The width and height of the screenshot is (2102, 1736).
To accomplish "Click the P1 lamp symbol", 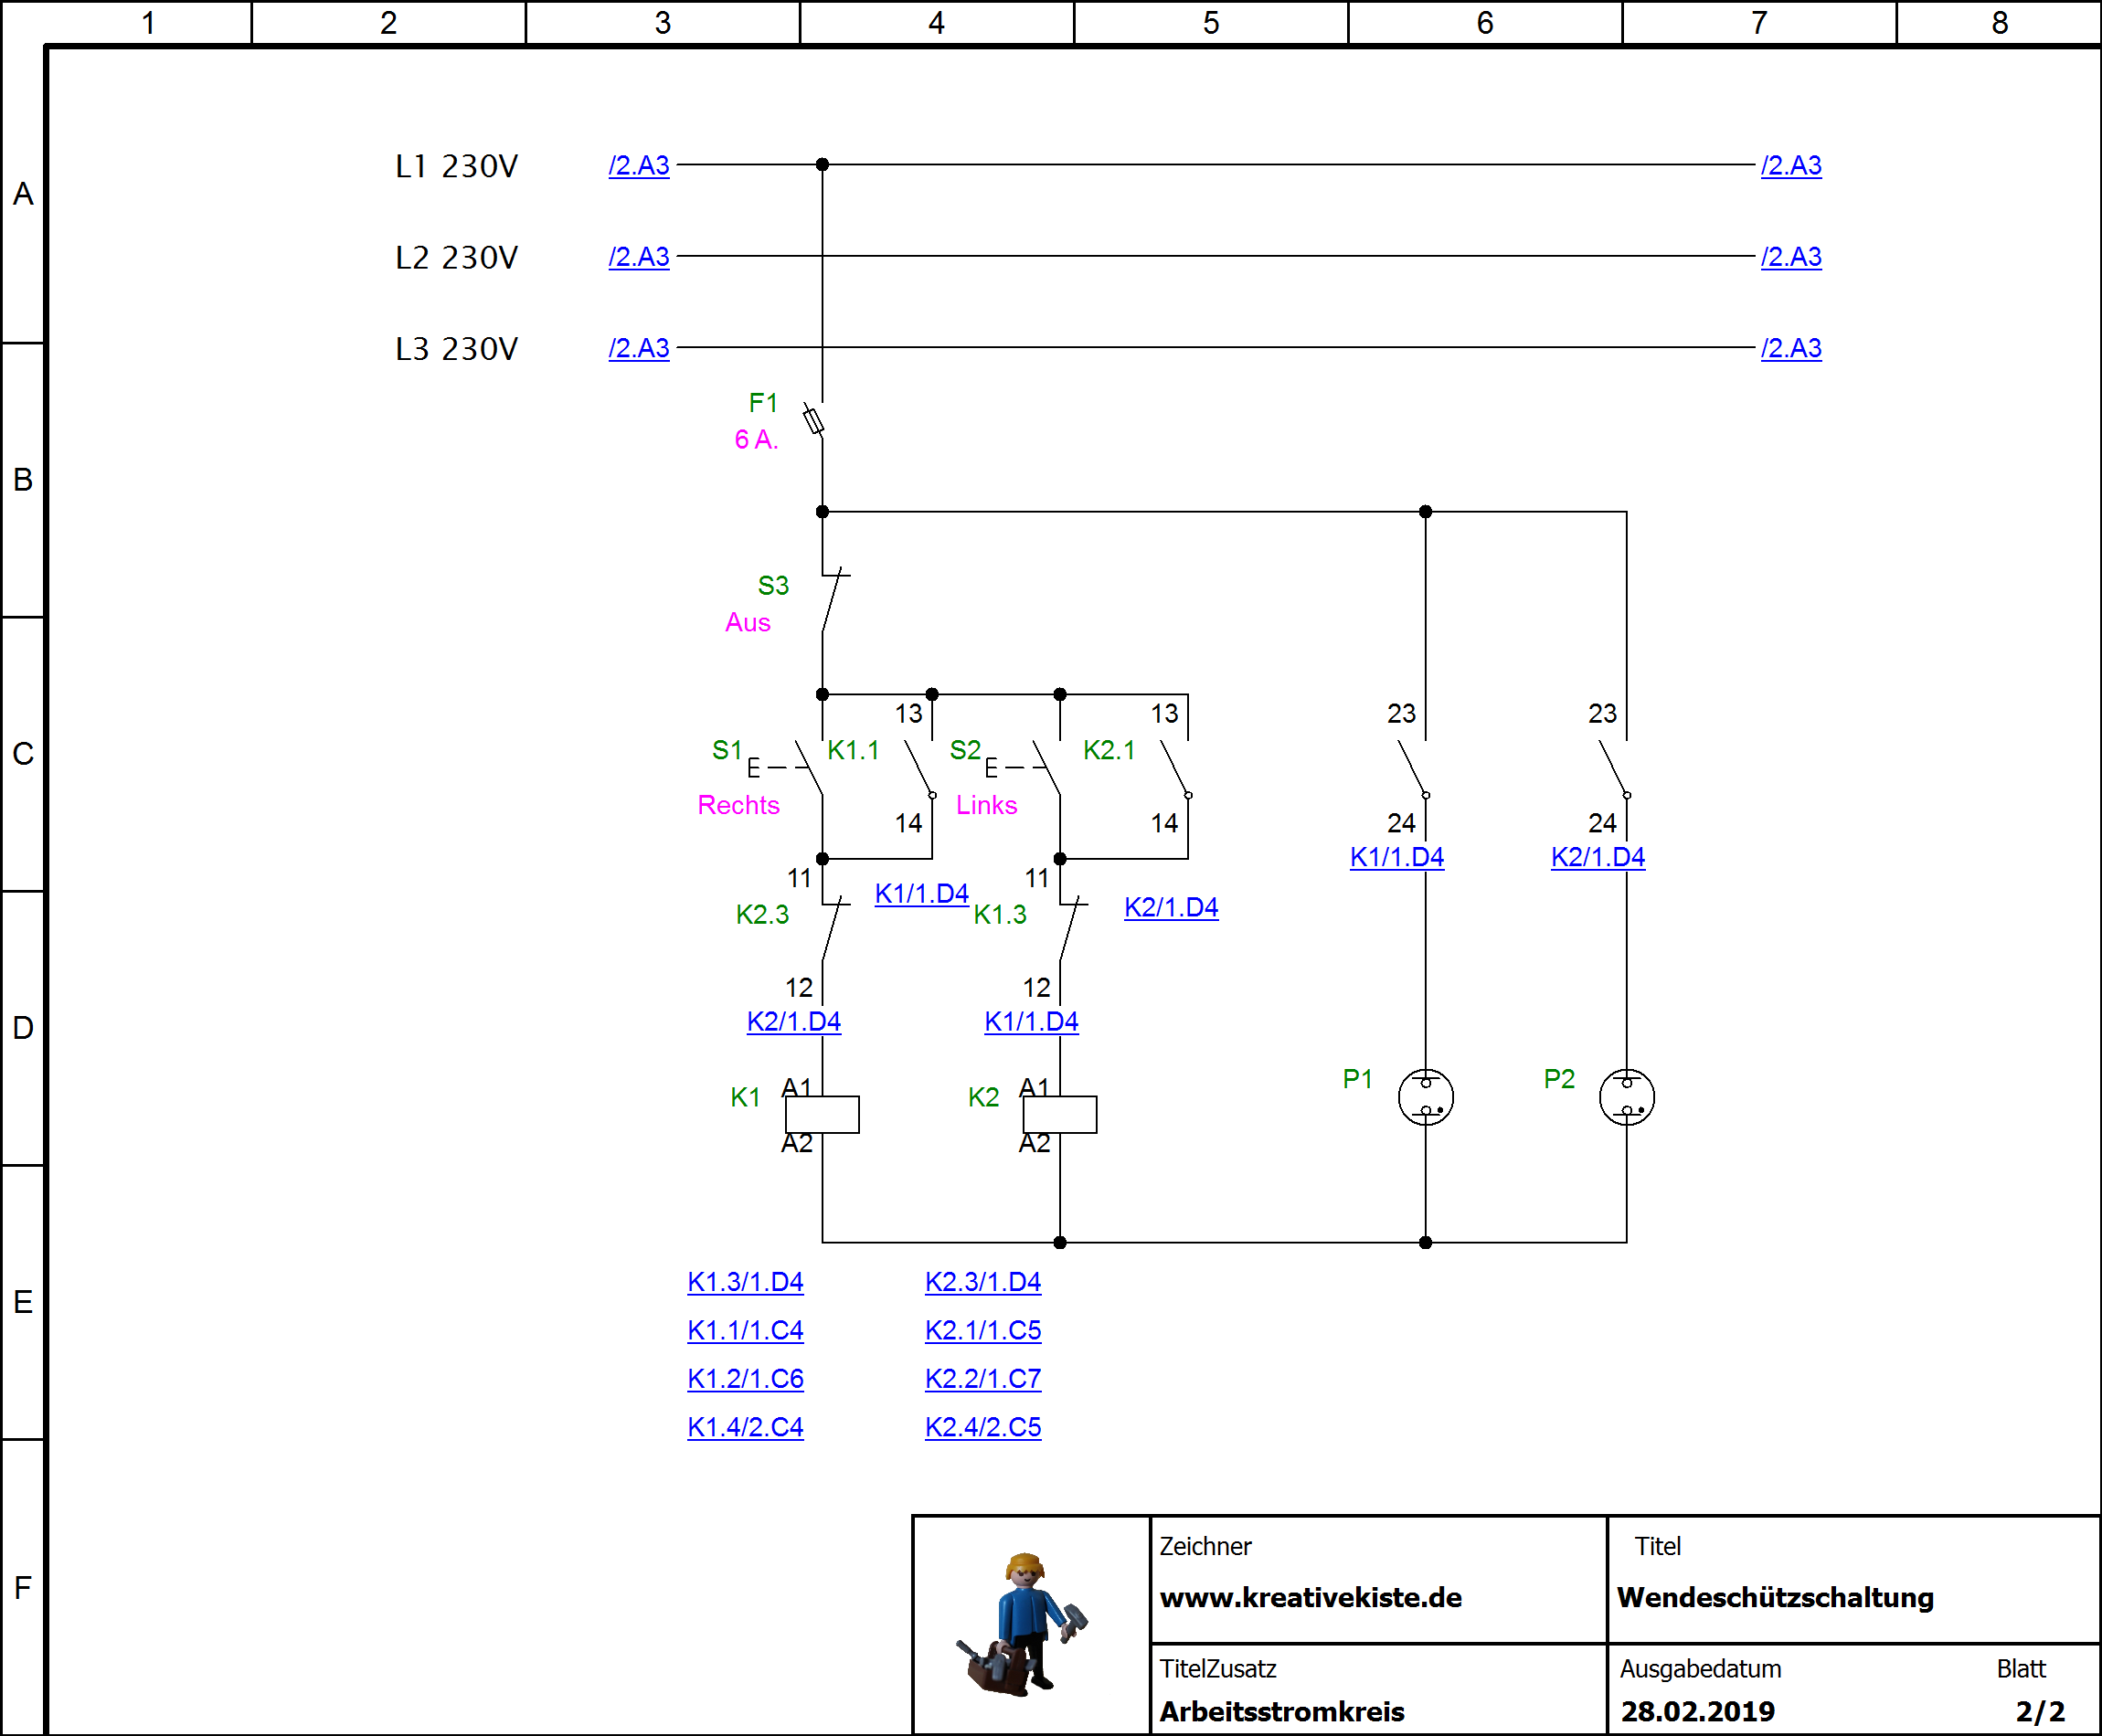I will point(1425,1097).
